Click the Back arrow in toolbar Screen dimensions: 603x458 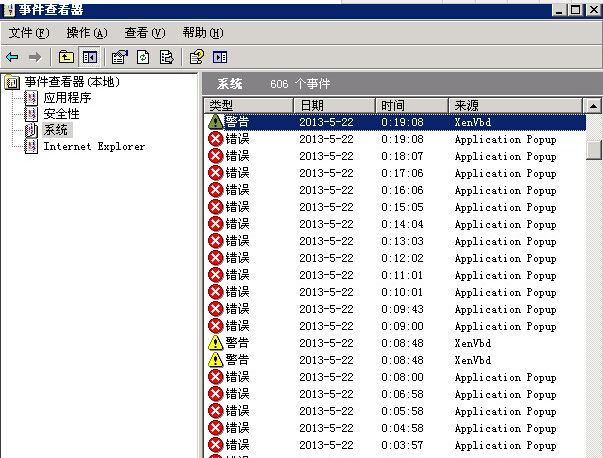(12, 57)
